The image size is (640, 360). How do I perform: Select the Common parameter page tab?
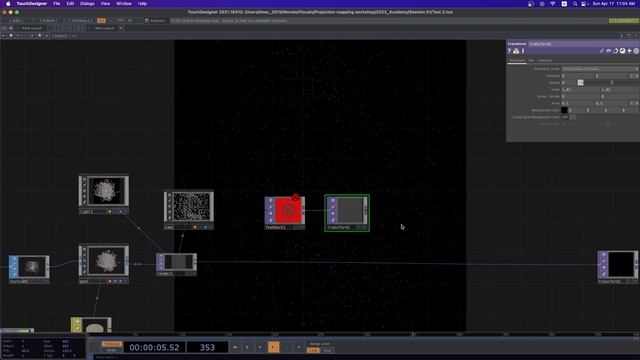tap(544, 60)
